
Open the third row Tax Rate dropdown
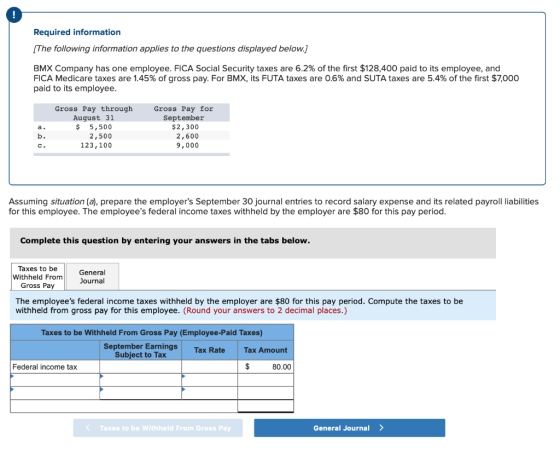209,393
